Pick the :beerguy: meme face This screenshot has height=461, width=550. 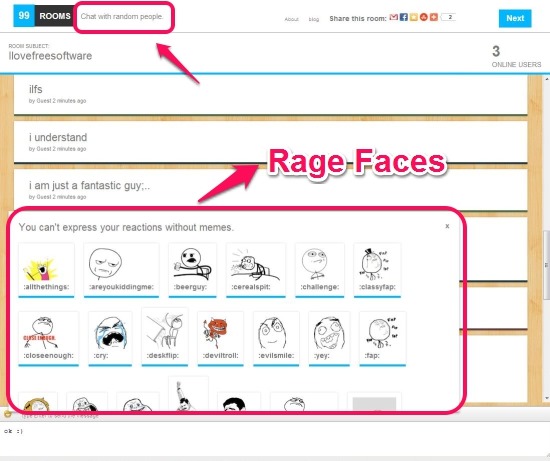pyautogui.click(x=192, y=270)
